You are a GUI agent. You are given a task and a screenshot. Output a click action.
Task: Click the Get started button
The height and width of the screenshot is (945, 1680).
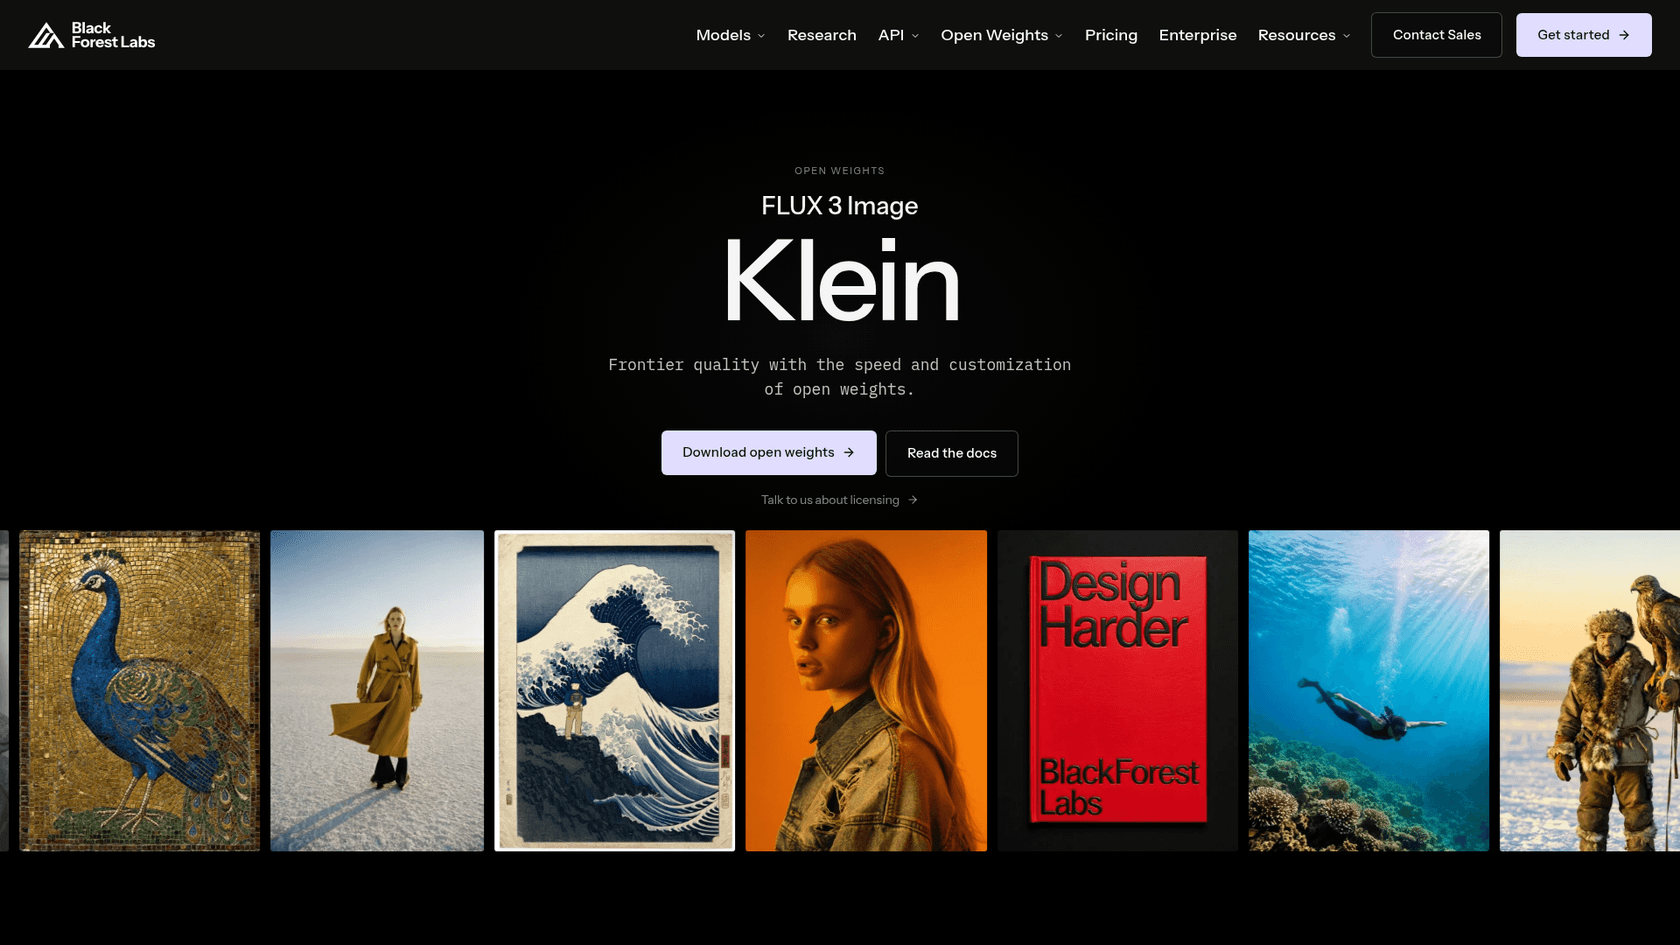click(x=1583, y=35)
